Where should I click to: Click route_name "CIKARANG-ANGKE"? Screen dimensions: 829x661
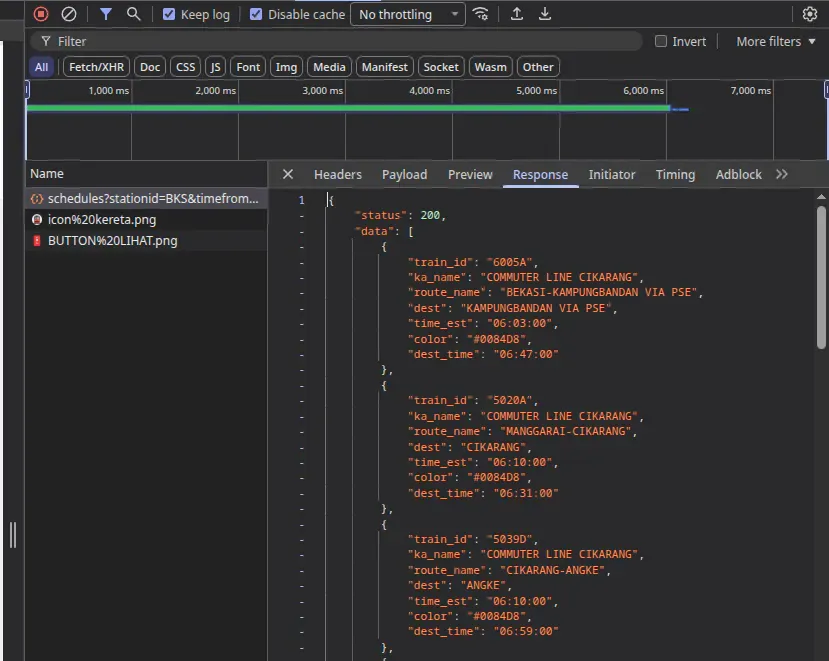(x=552, y=570)
